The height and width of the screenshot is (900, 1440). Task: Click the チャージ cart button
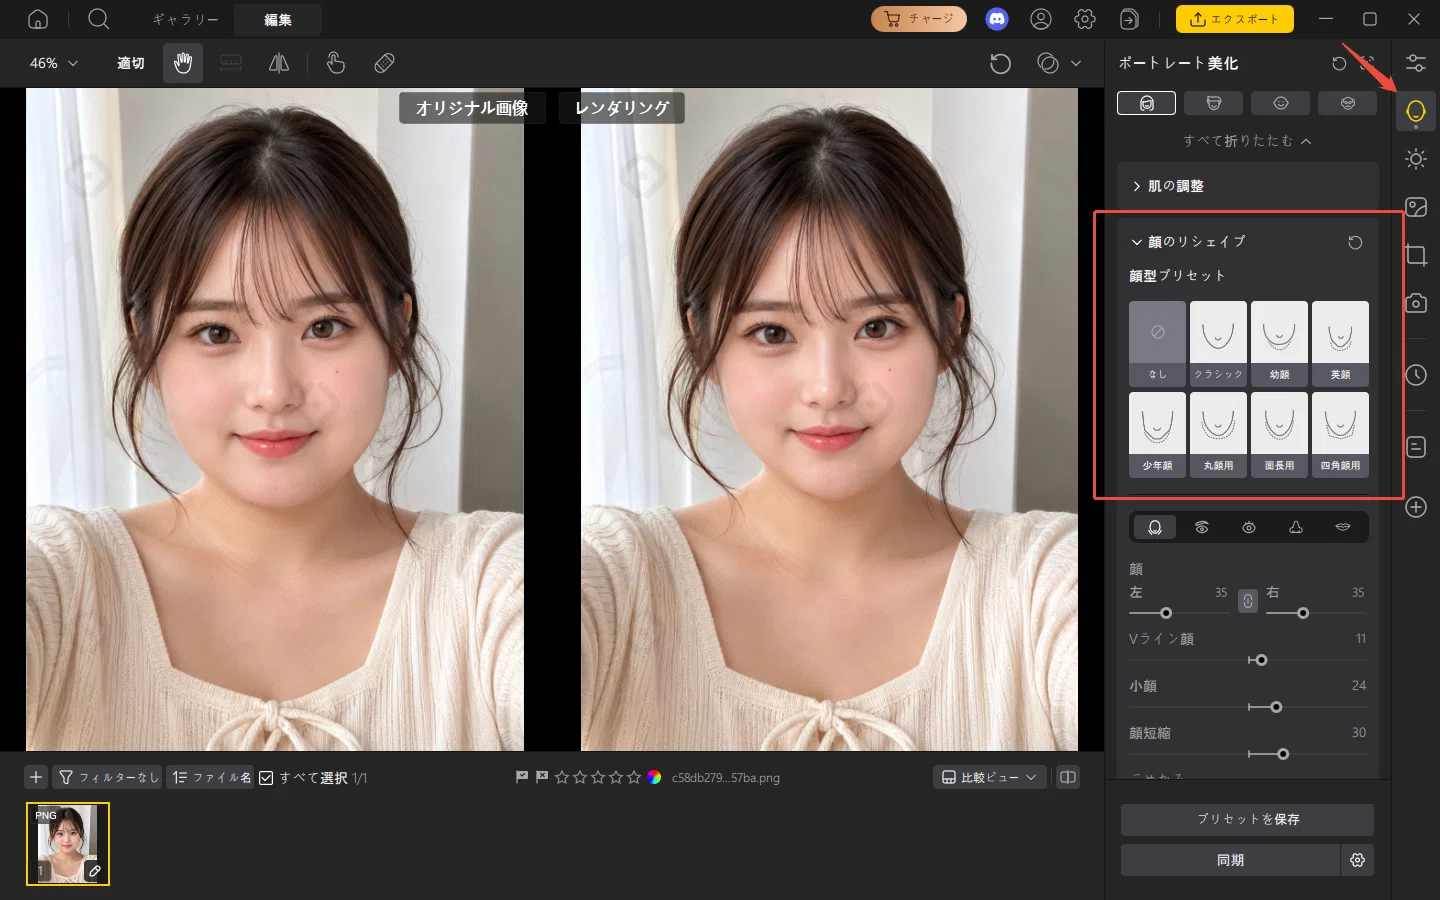point(919,19)
